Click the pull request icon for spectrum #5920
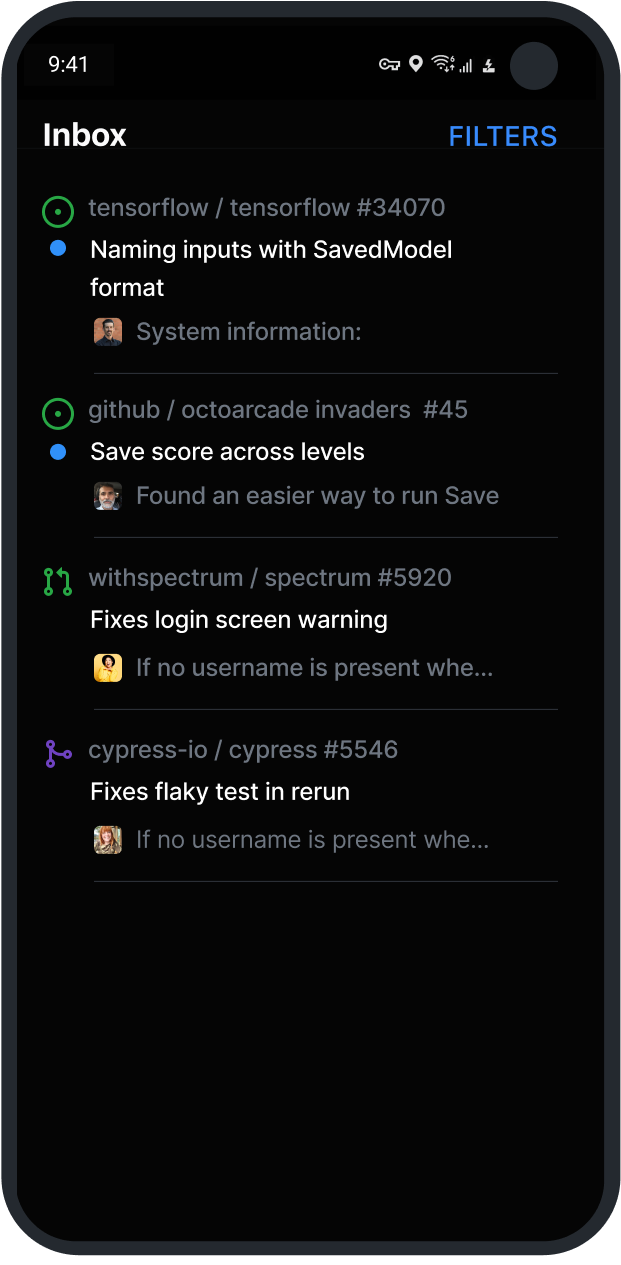The image size is (621, 1265). coord(58,581)
